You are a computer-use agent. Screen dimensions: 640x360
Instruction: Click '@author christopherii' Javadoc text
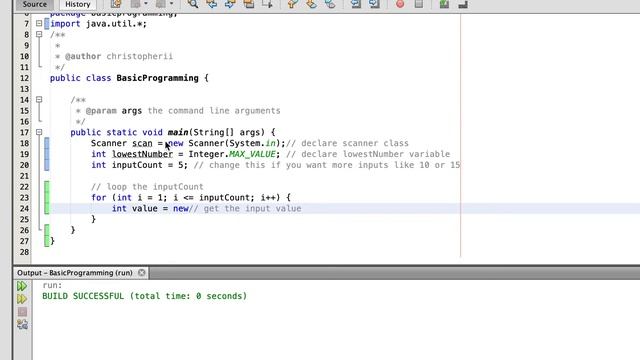pyautogui.click(x=119, y=56)
